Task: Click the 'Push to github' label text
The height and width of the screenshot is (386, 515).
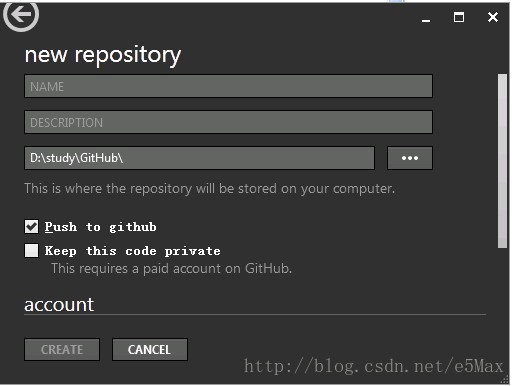Action: click(x=100, y=227)
